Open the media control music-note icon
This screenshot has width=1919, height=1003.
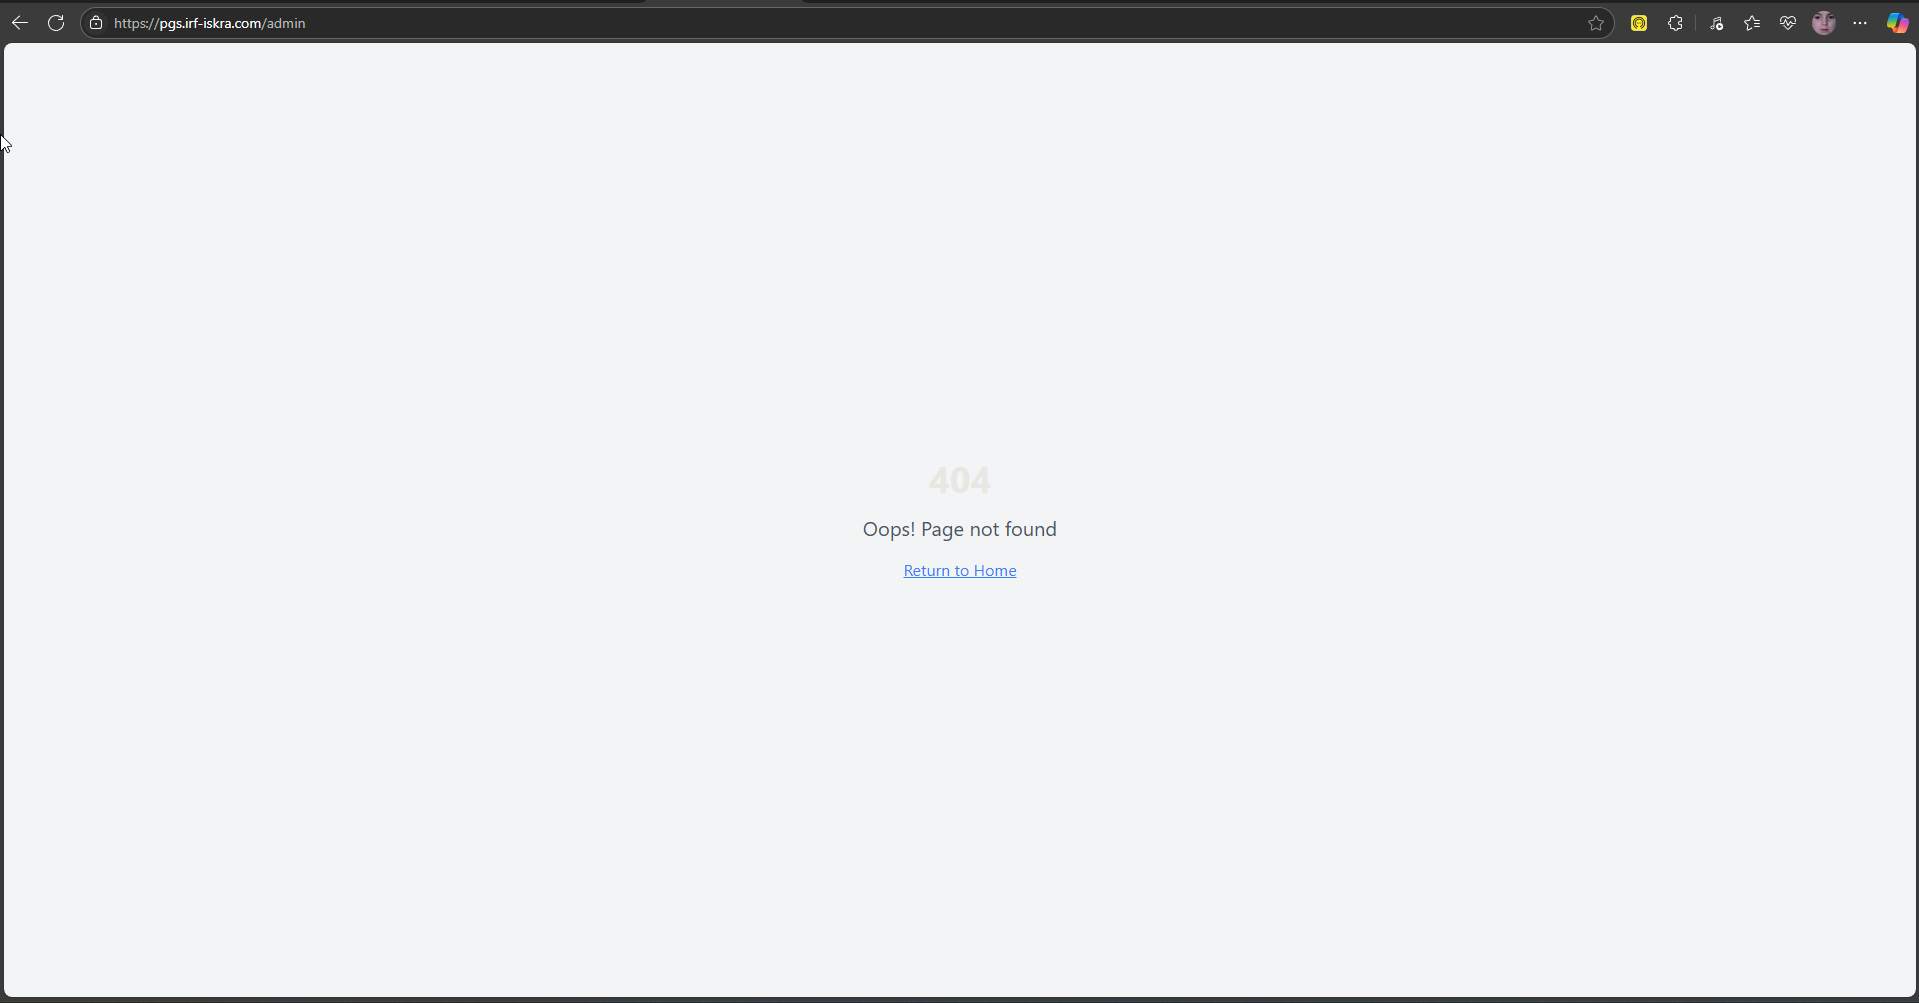(x=1716, y=23)
